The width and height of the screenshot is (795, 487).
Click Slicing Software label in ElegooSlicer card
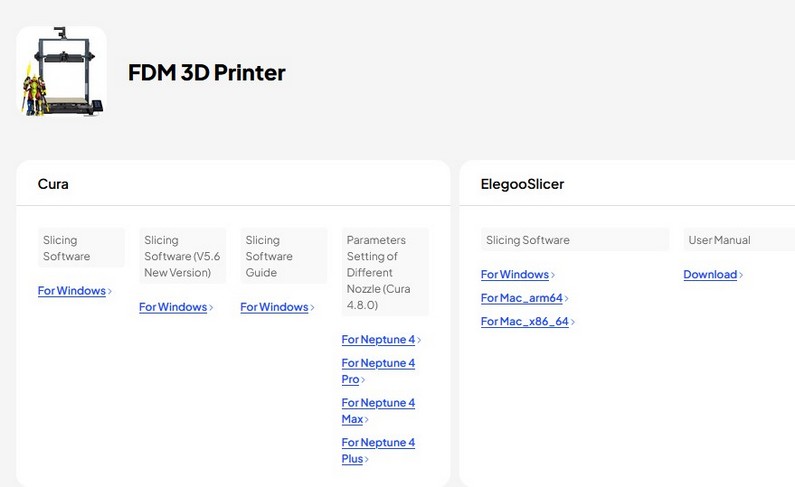(527, 240)
